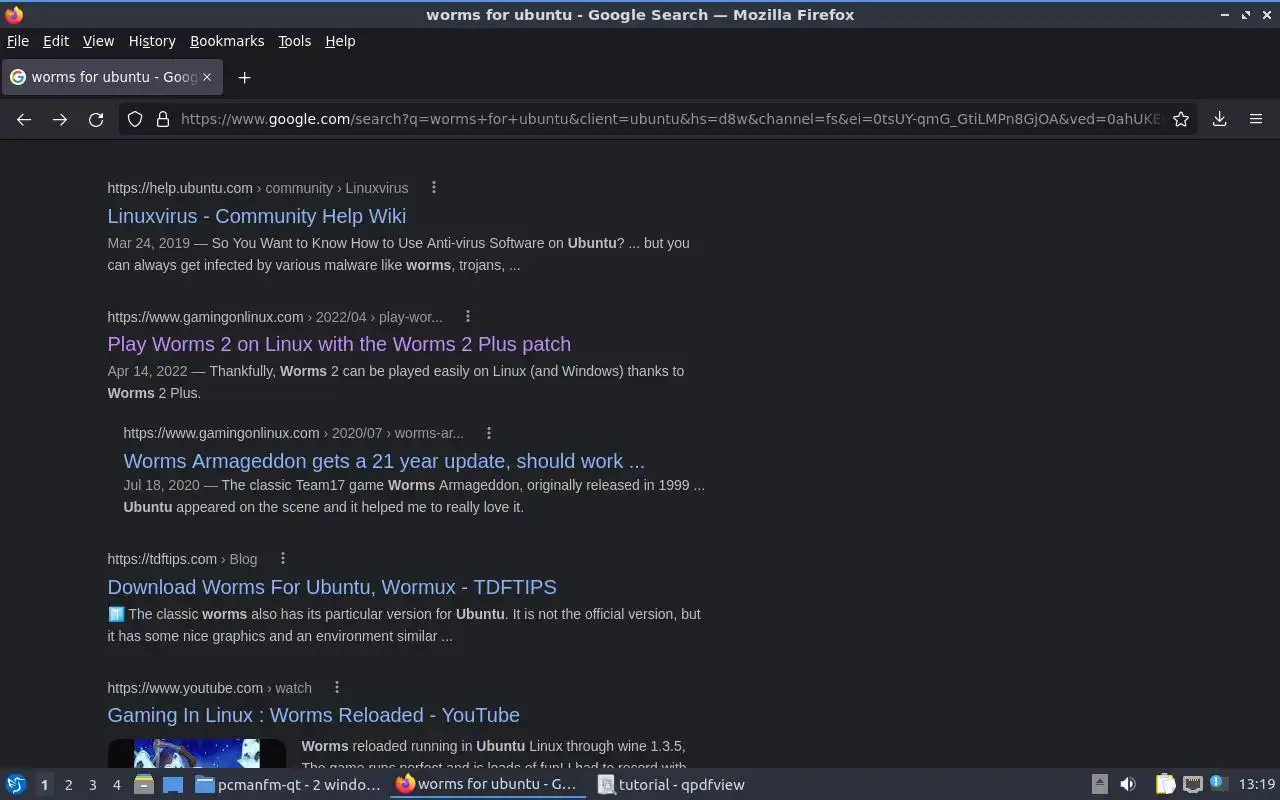Viewport: 1280px width, 800px height.
Task: Open 'Linuxvirus - Community Help Wiki' link
Action: (x=257, y=216)
